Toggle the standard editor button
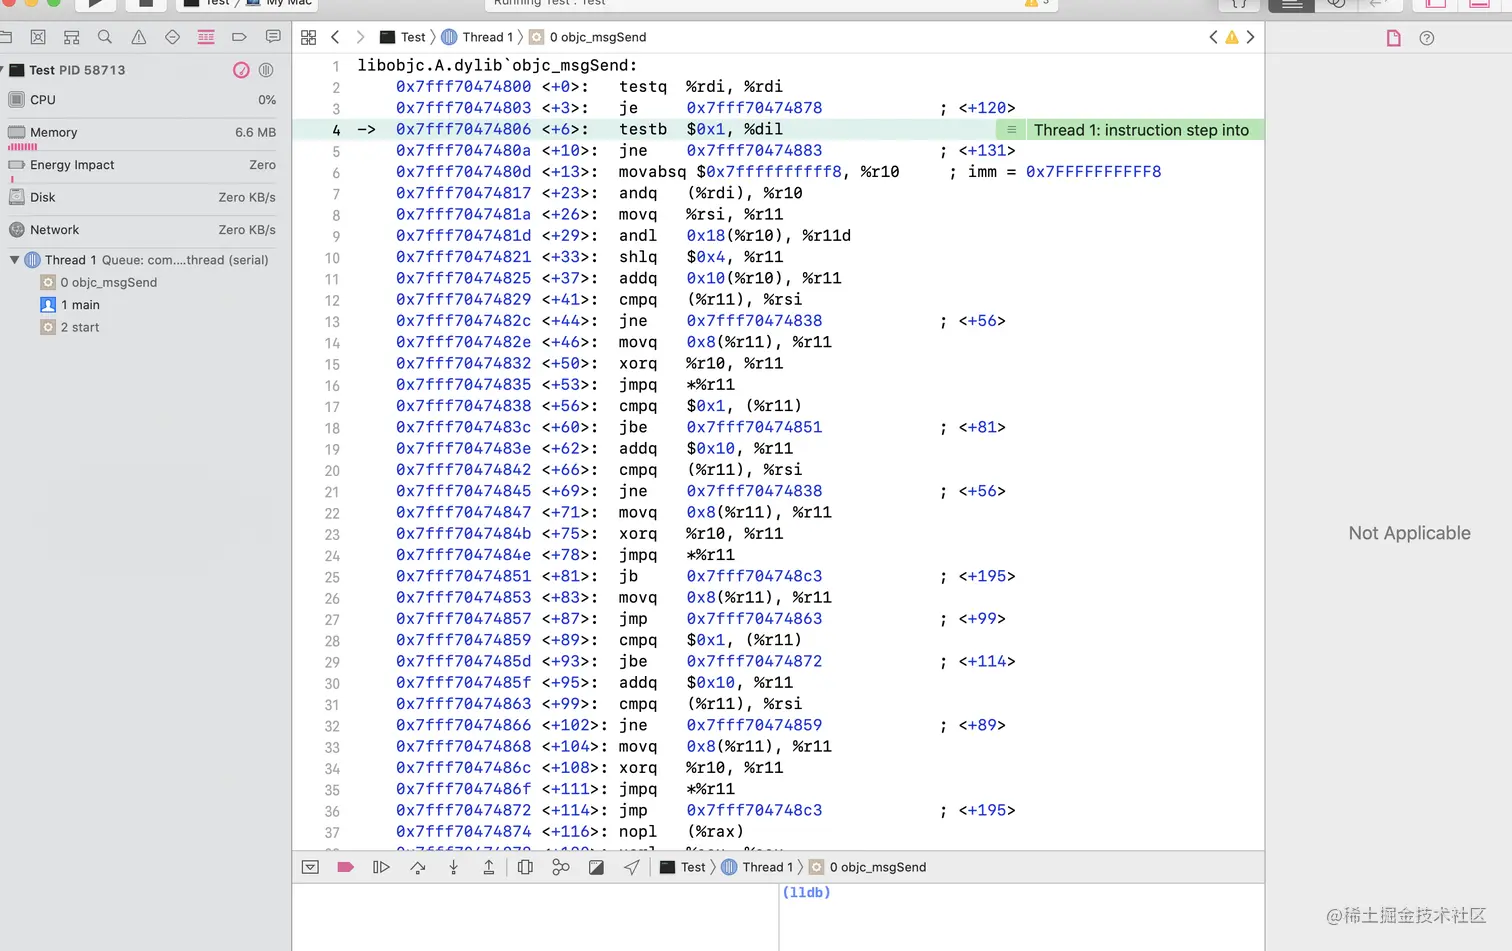 click(x=1292, y=4)
